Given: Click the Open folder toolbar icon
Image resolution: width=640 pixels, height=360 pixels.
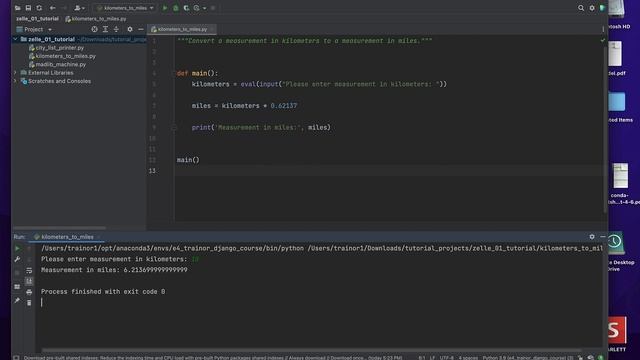Looking at the screenshot, I should coord(18,8).
